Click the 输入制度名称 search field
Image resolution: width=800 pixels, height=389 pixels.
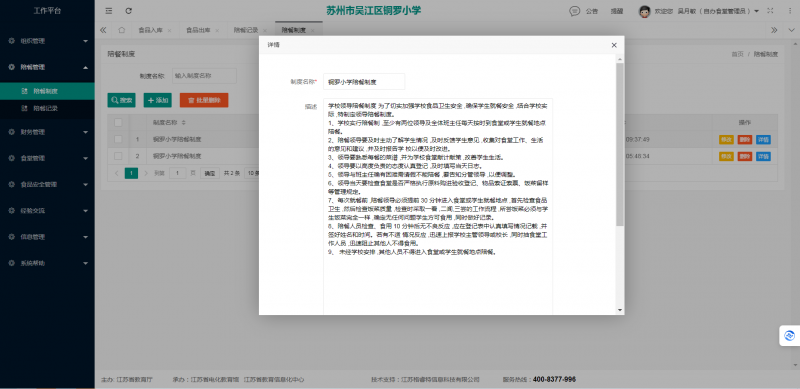coord(204,76)
